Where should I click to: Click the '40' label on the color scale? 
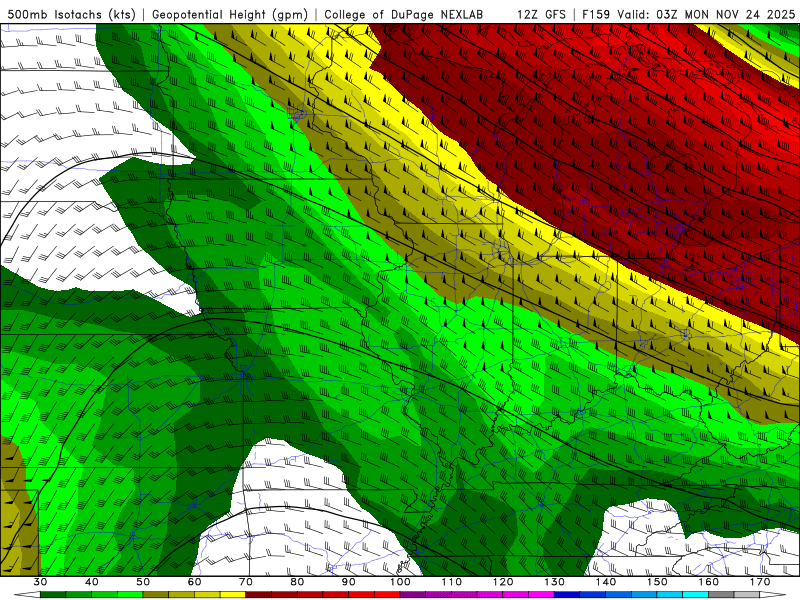(x=92, y=582)
